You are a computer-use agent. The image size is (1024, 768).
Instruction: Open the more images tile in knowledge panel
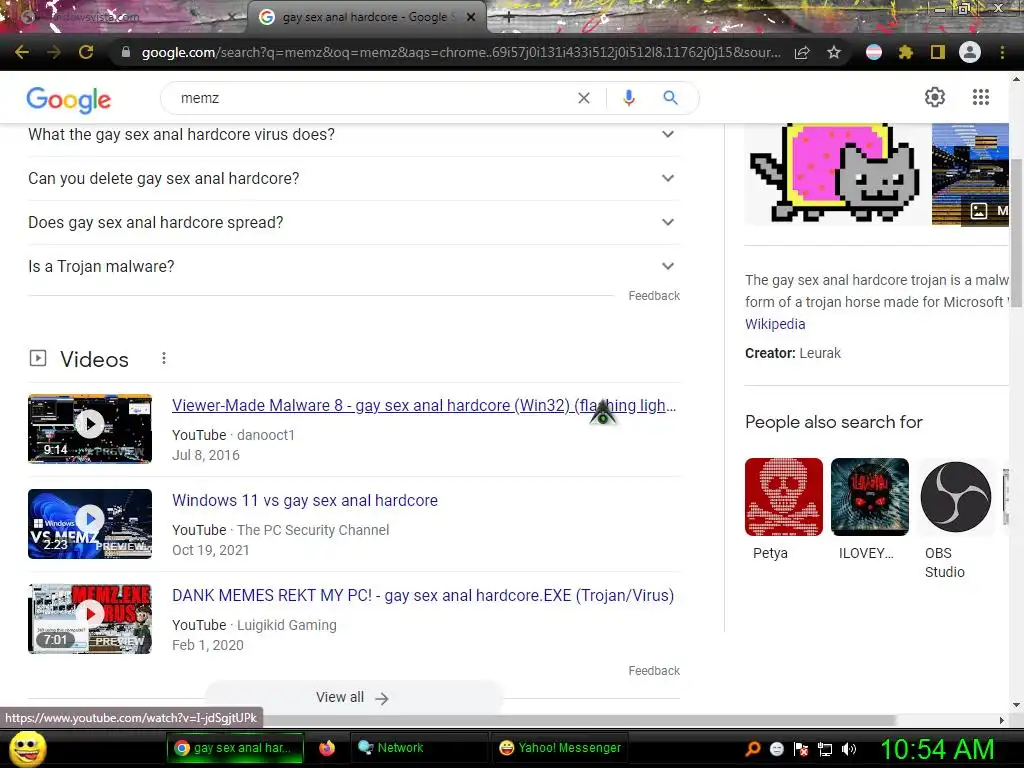(x=970, y=174)
